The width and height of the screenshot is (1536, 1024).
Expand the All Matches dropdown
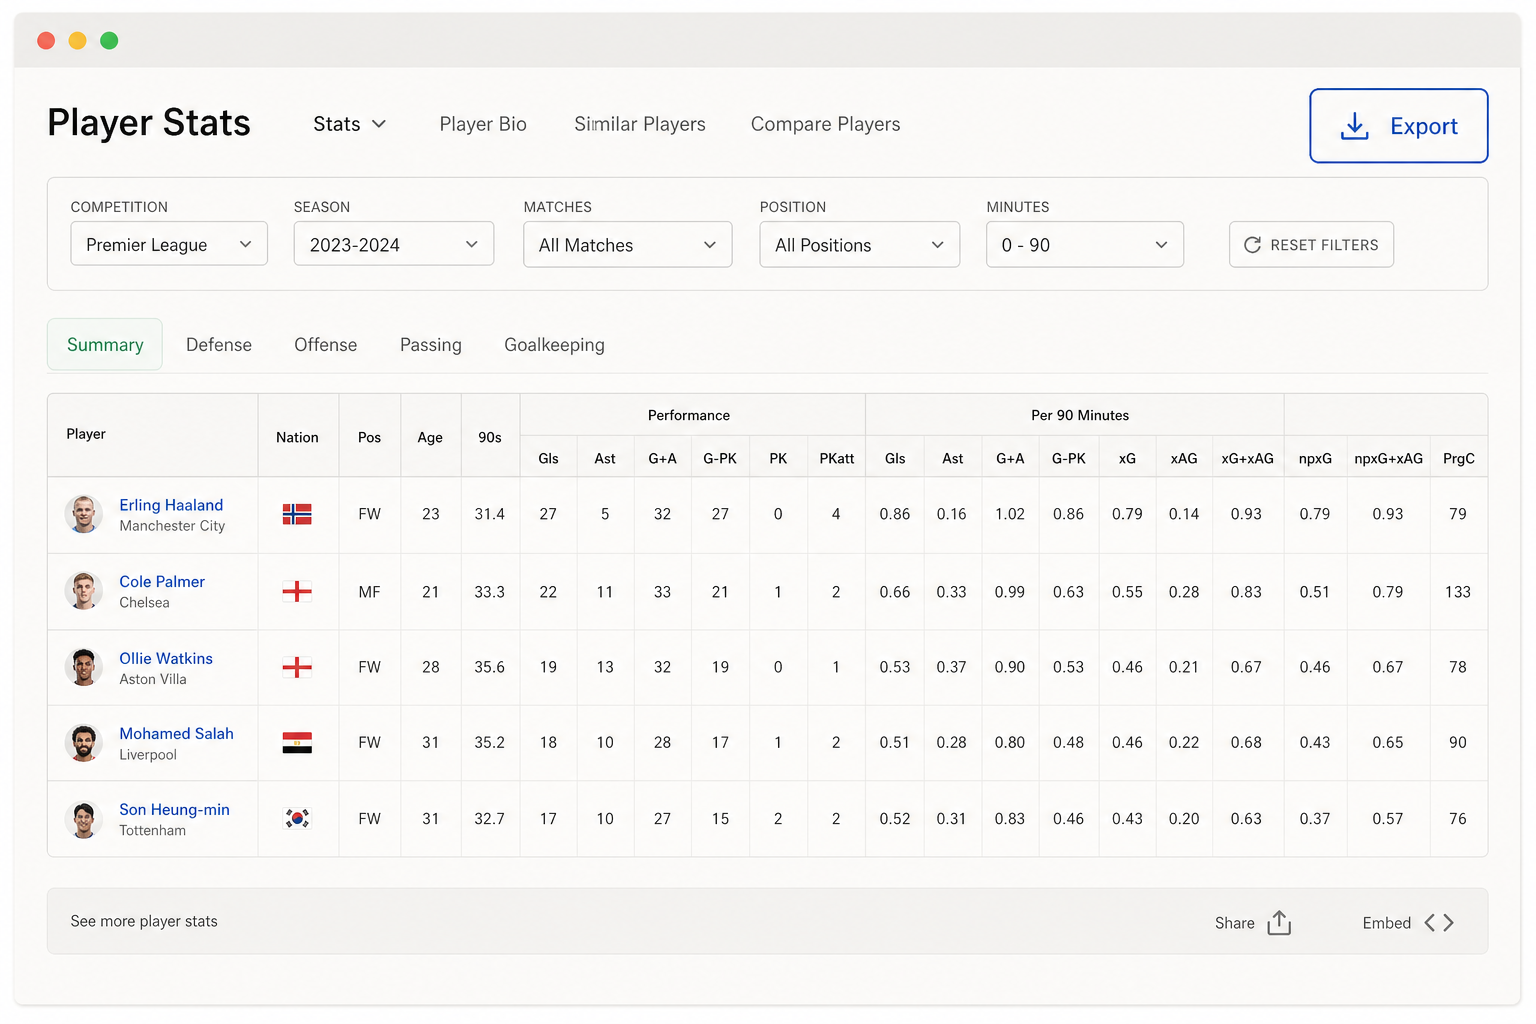coord(628,245)
